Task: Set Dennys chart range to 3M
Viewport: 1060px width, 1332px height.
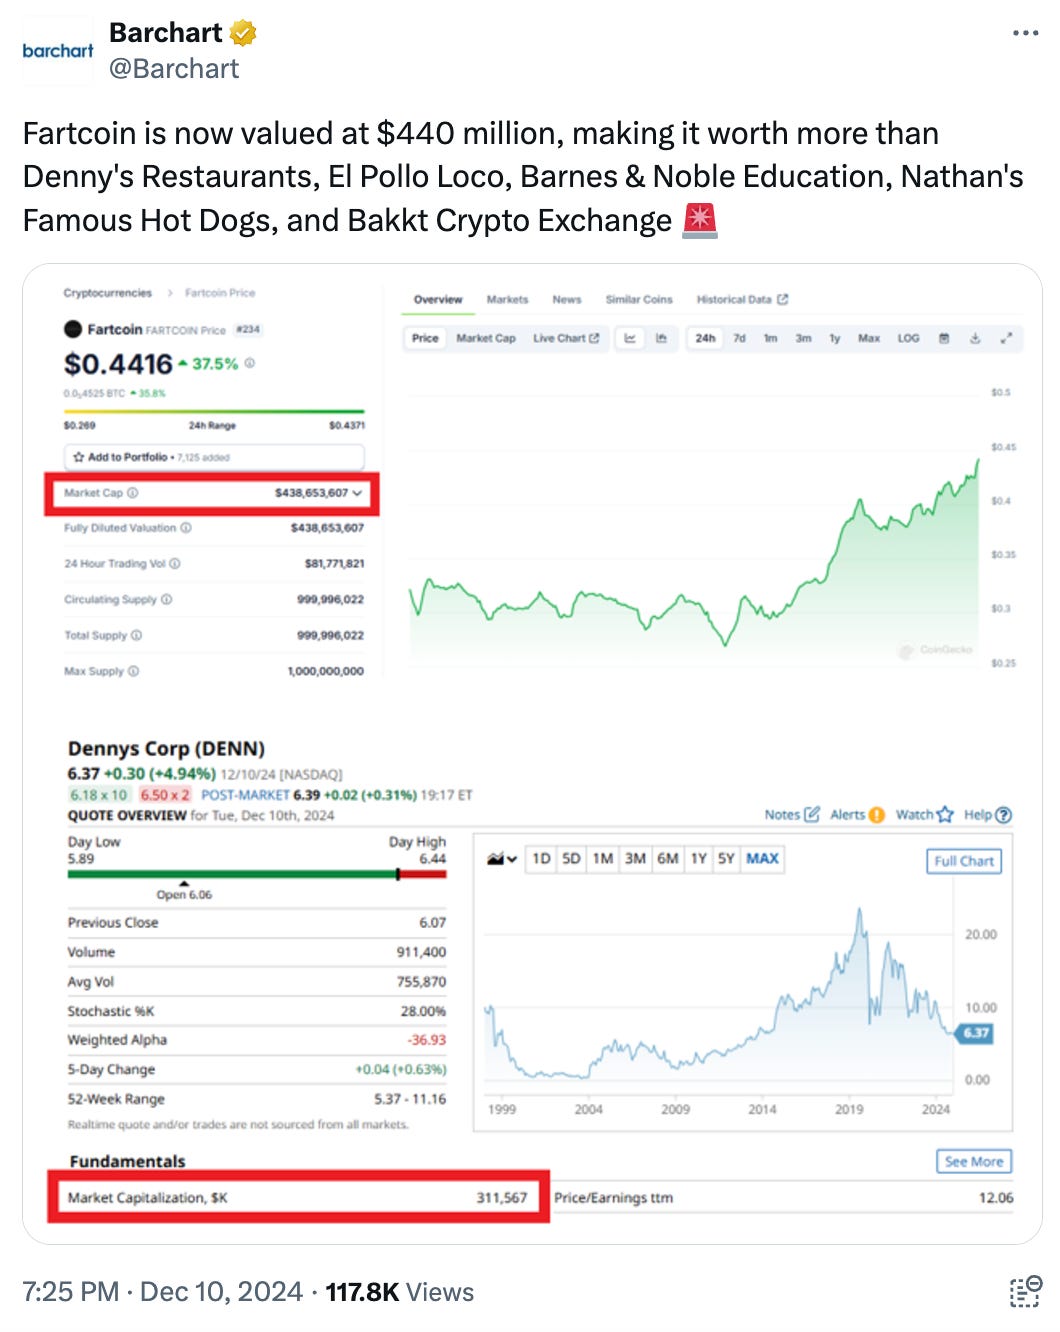Action: pos(635,859)
